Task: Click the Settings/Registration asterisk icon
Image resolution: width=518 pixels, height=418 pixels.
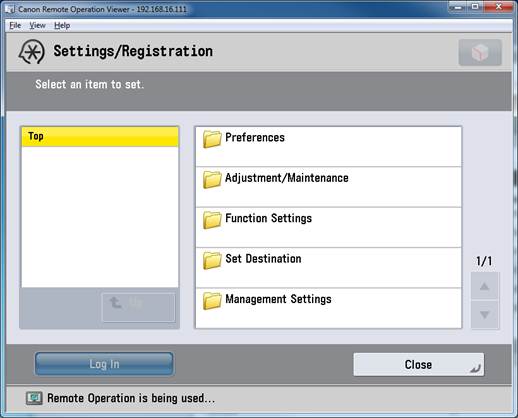Action: point(32,52)
